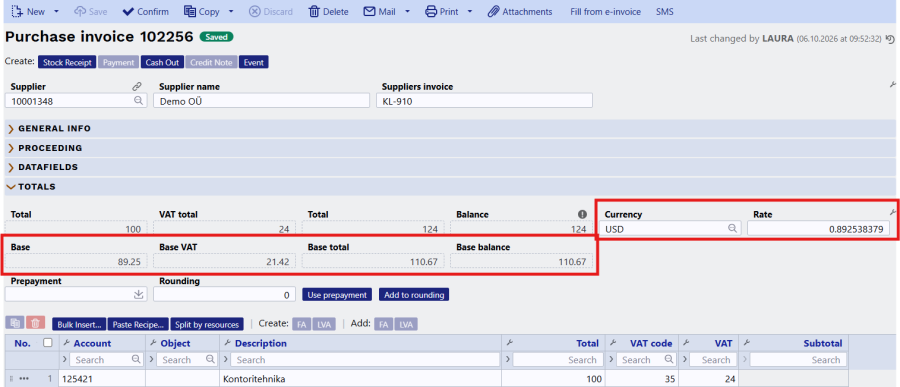Expand the PROCEEDING section

point(450,148)
